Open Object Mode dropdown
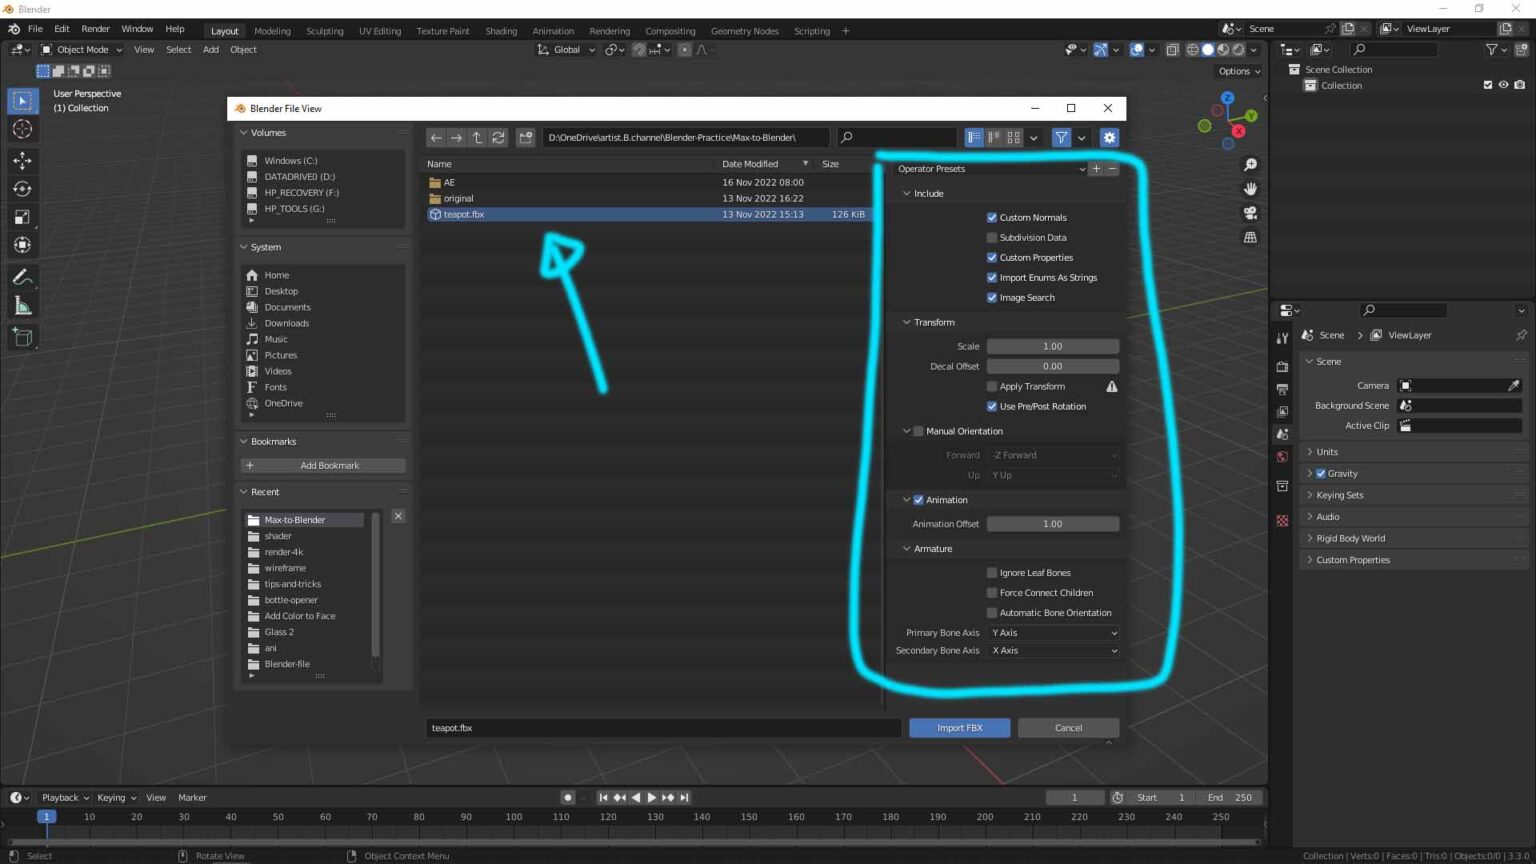The width and height of the screenshot is (1536, 864). tap(82, 49)
